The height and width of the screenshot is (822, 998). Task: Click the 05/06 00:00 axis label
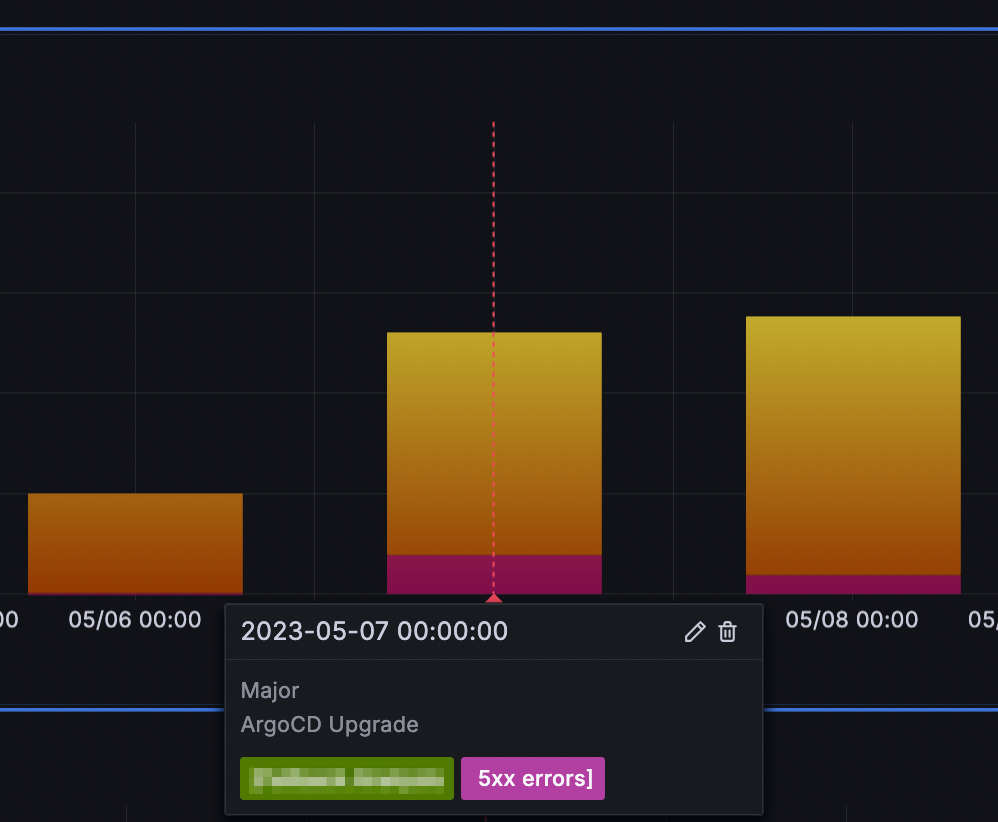(135, 620)
